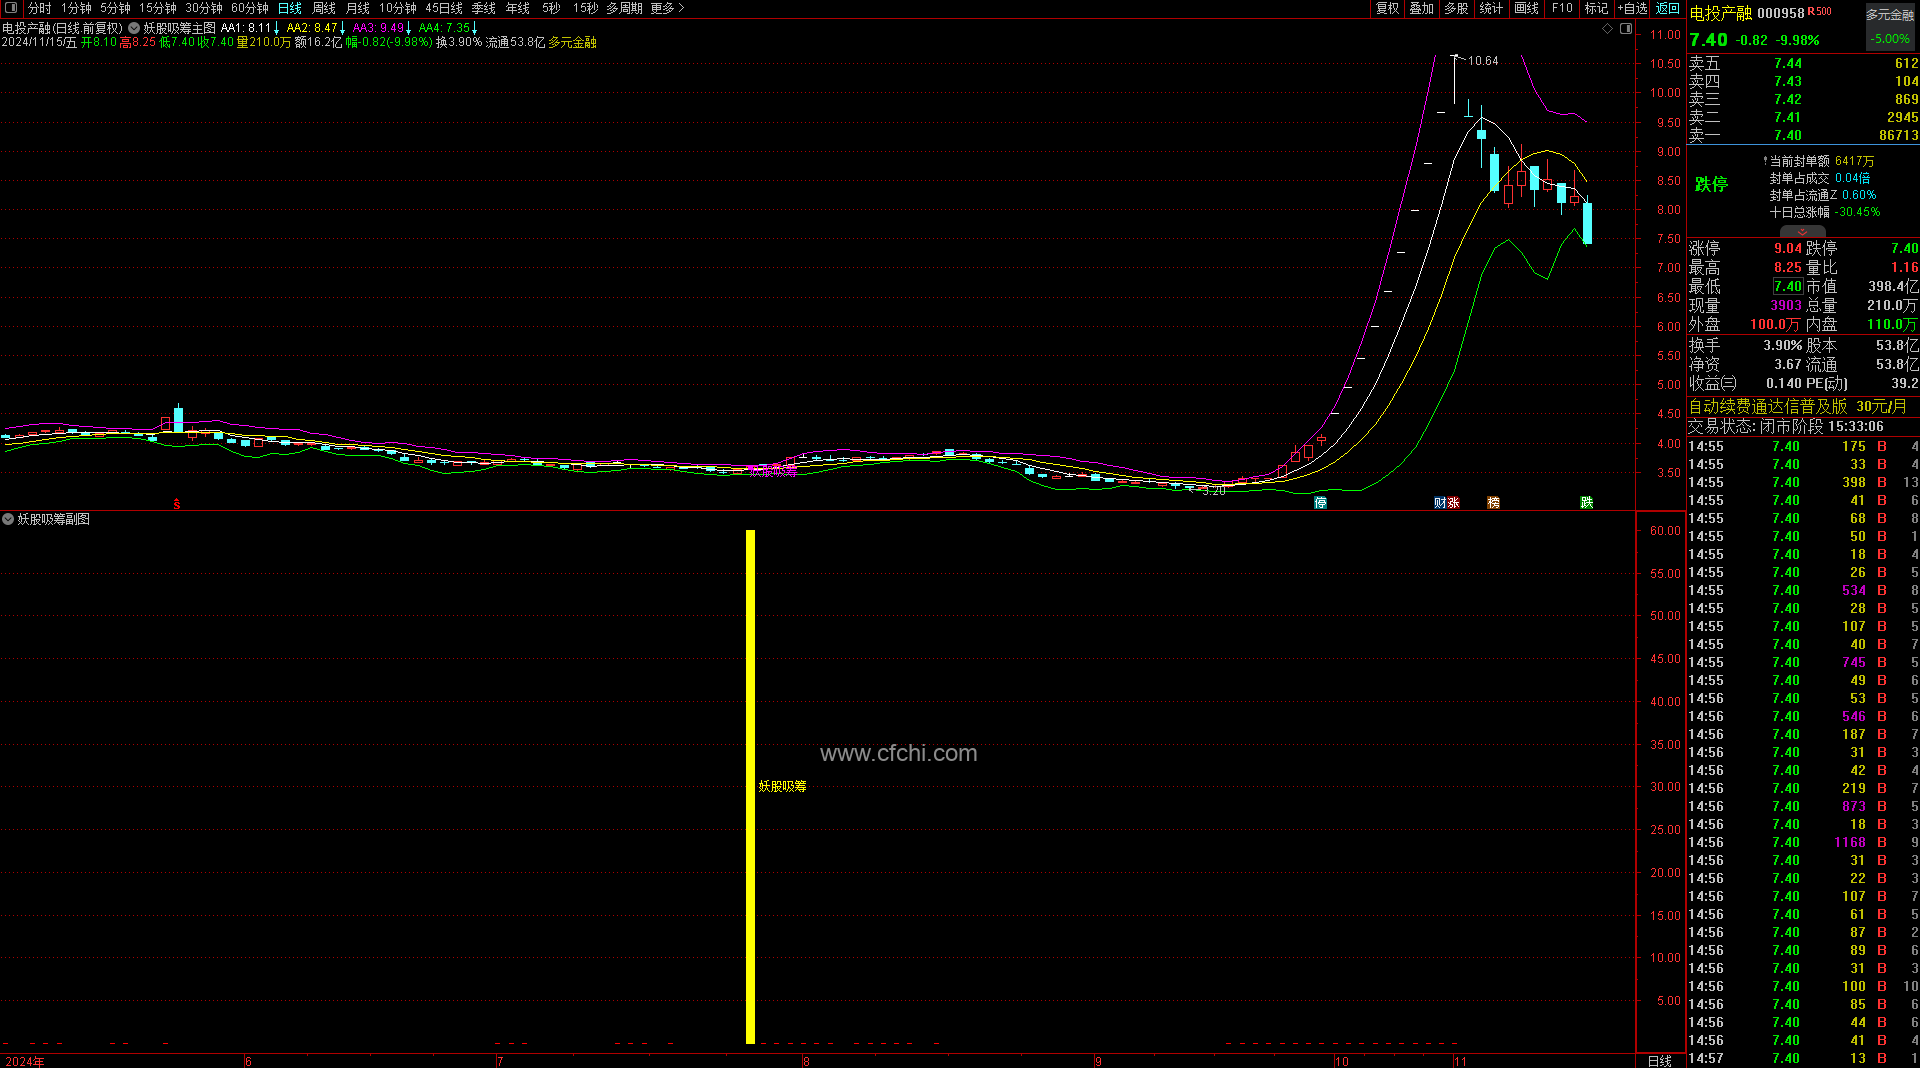Click the 涨 event marker on chart
Viewport: 1920px width, 1068px height.
(x=1453, y=503)
